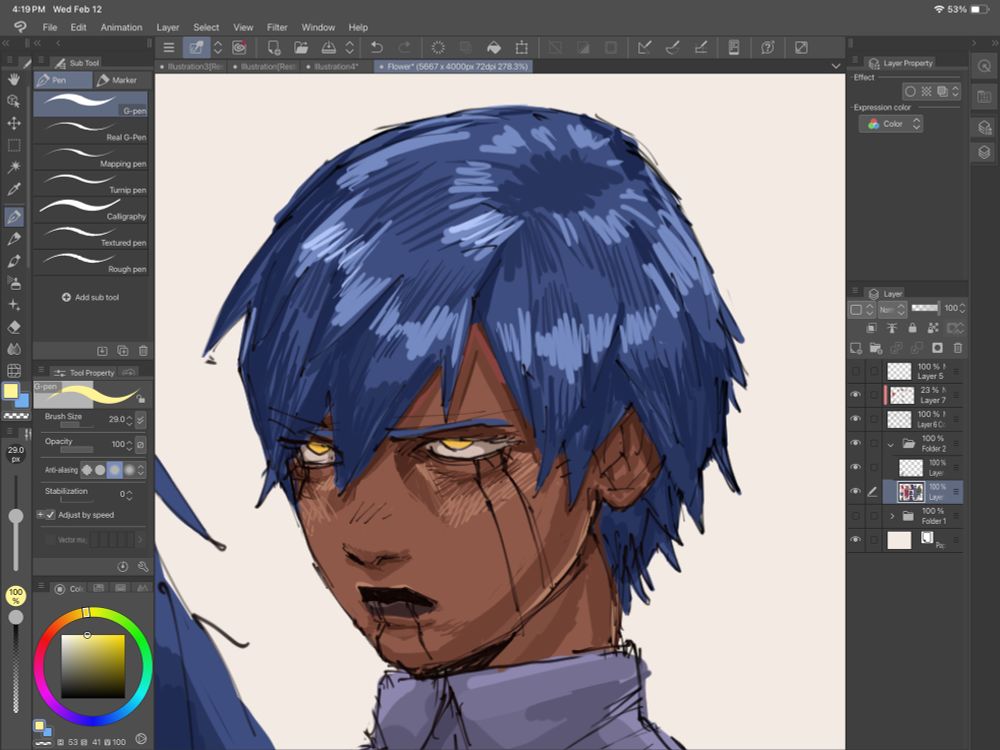1000x750 pixels.
Task: Toggle Set as reference layer lighthouse icon
Action: (x=892, y=328)
